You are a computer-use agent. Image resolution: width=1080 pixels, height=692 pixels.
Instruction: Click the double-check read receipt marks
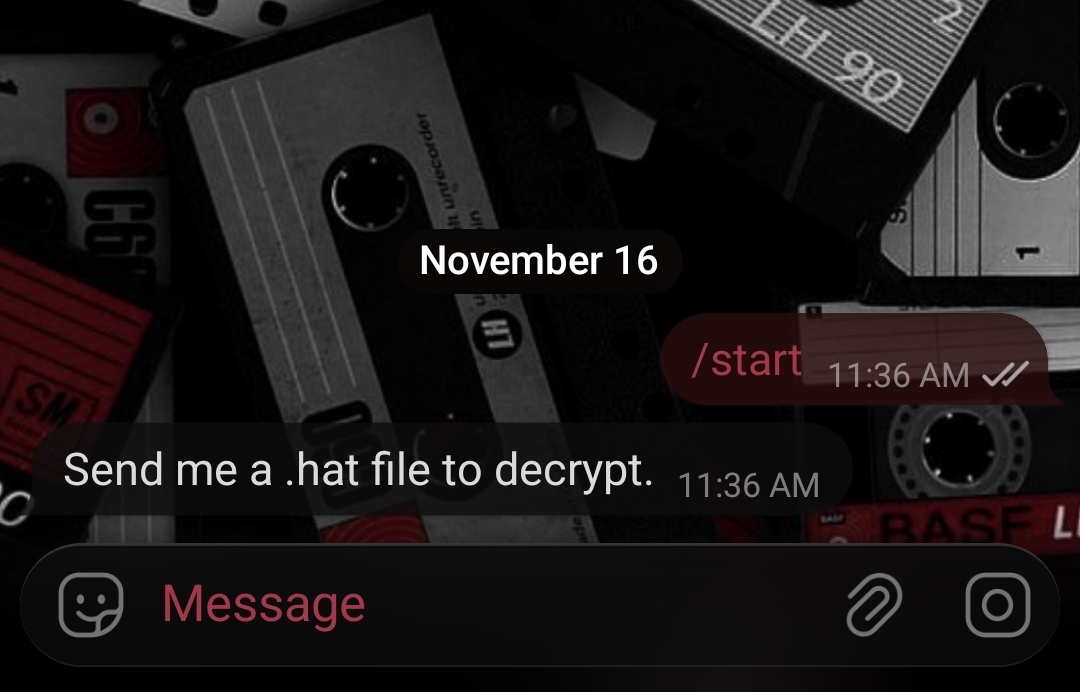tap(1005, 375)
